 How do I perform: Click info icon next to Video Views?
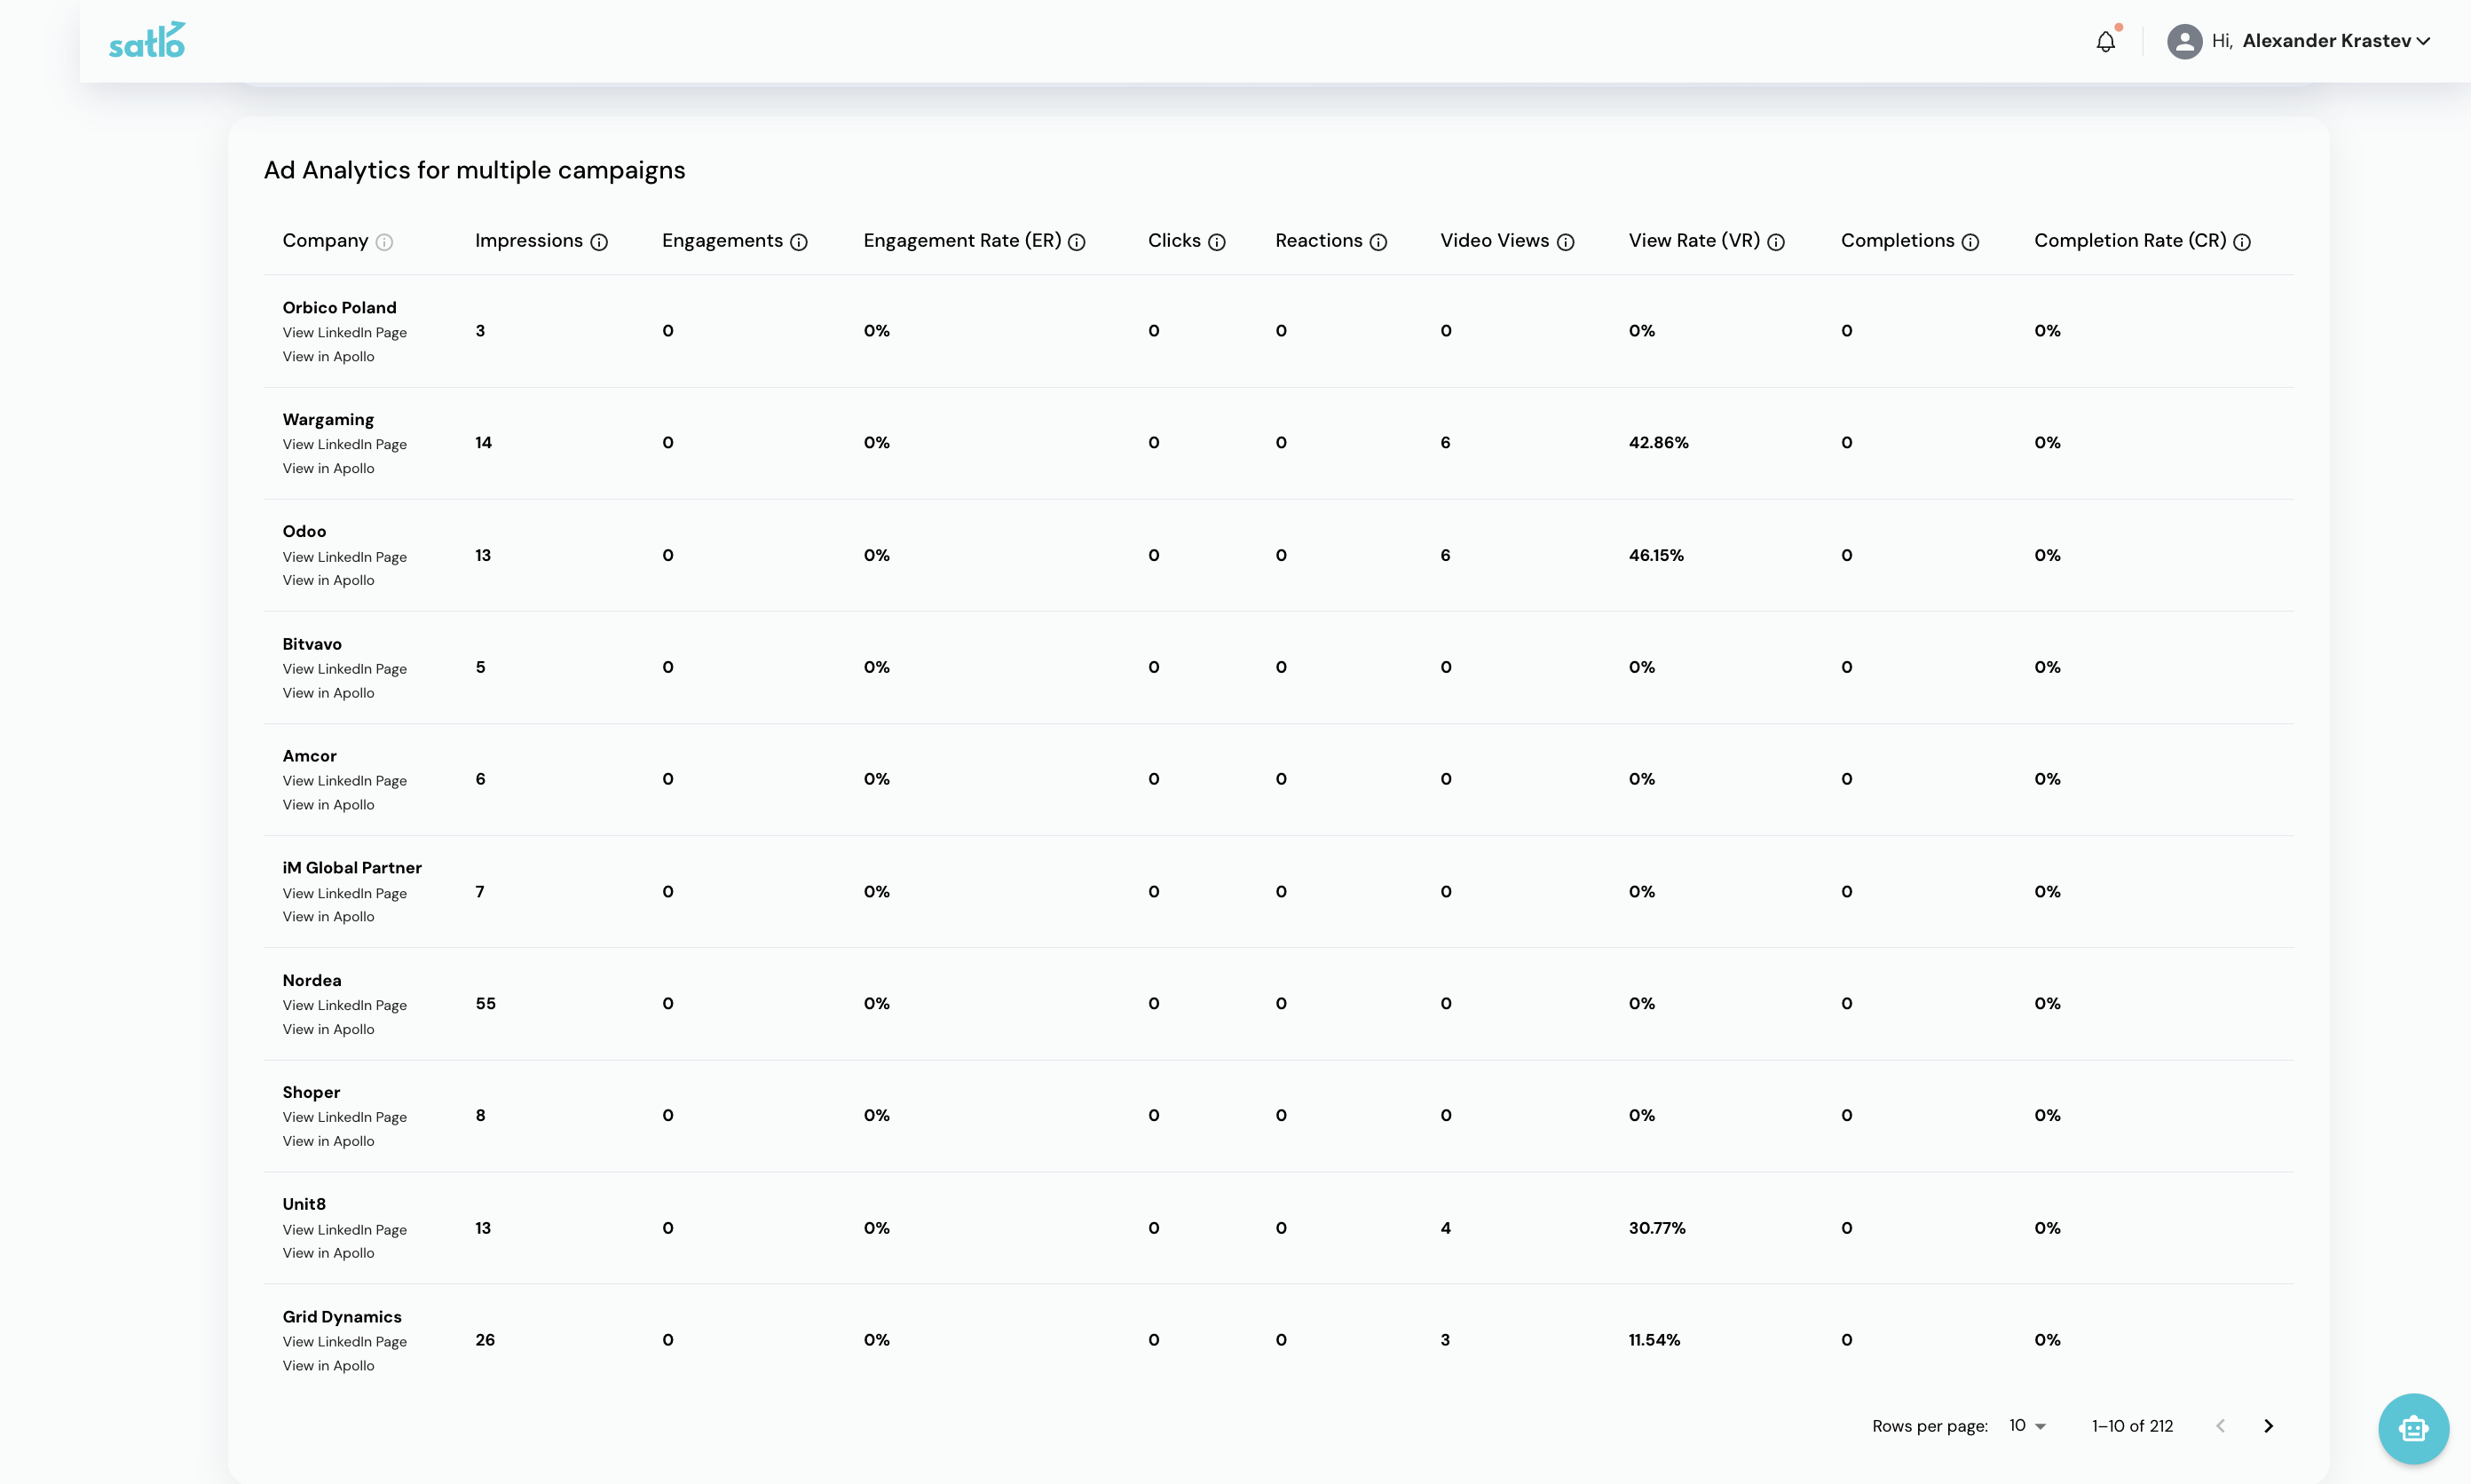pyautogui.click(x=1566, y=242)
